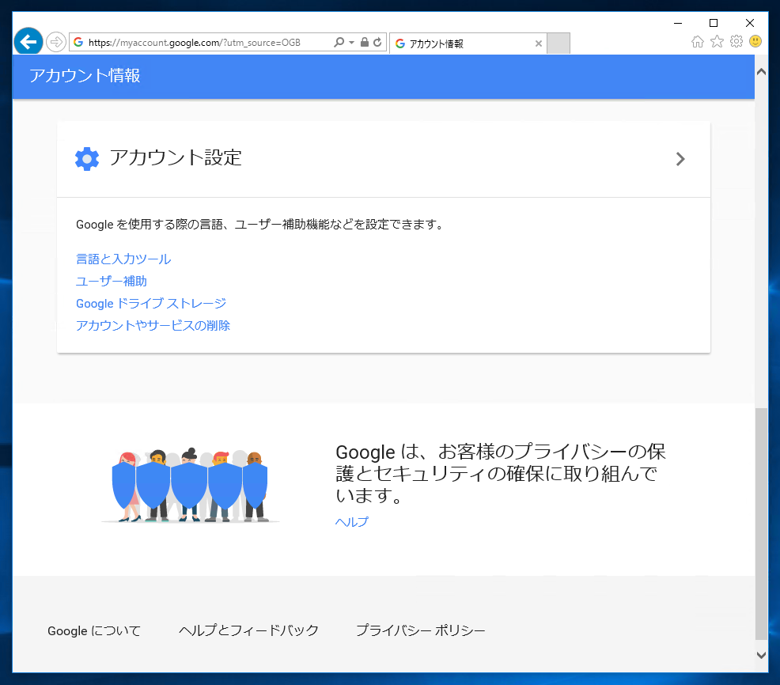Go to home page via house icon

698,42
